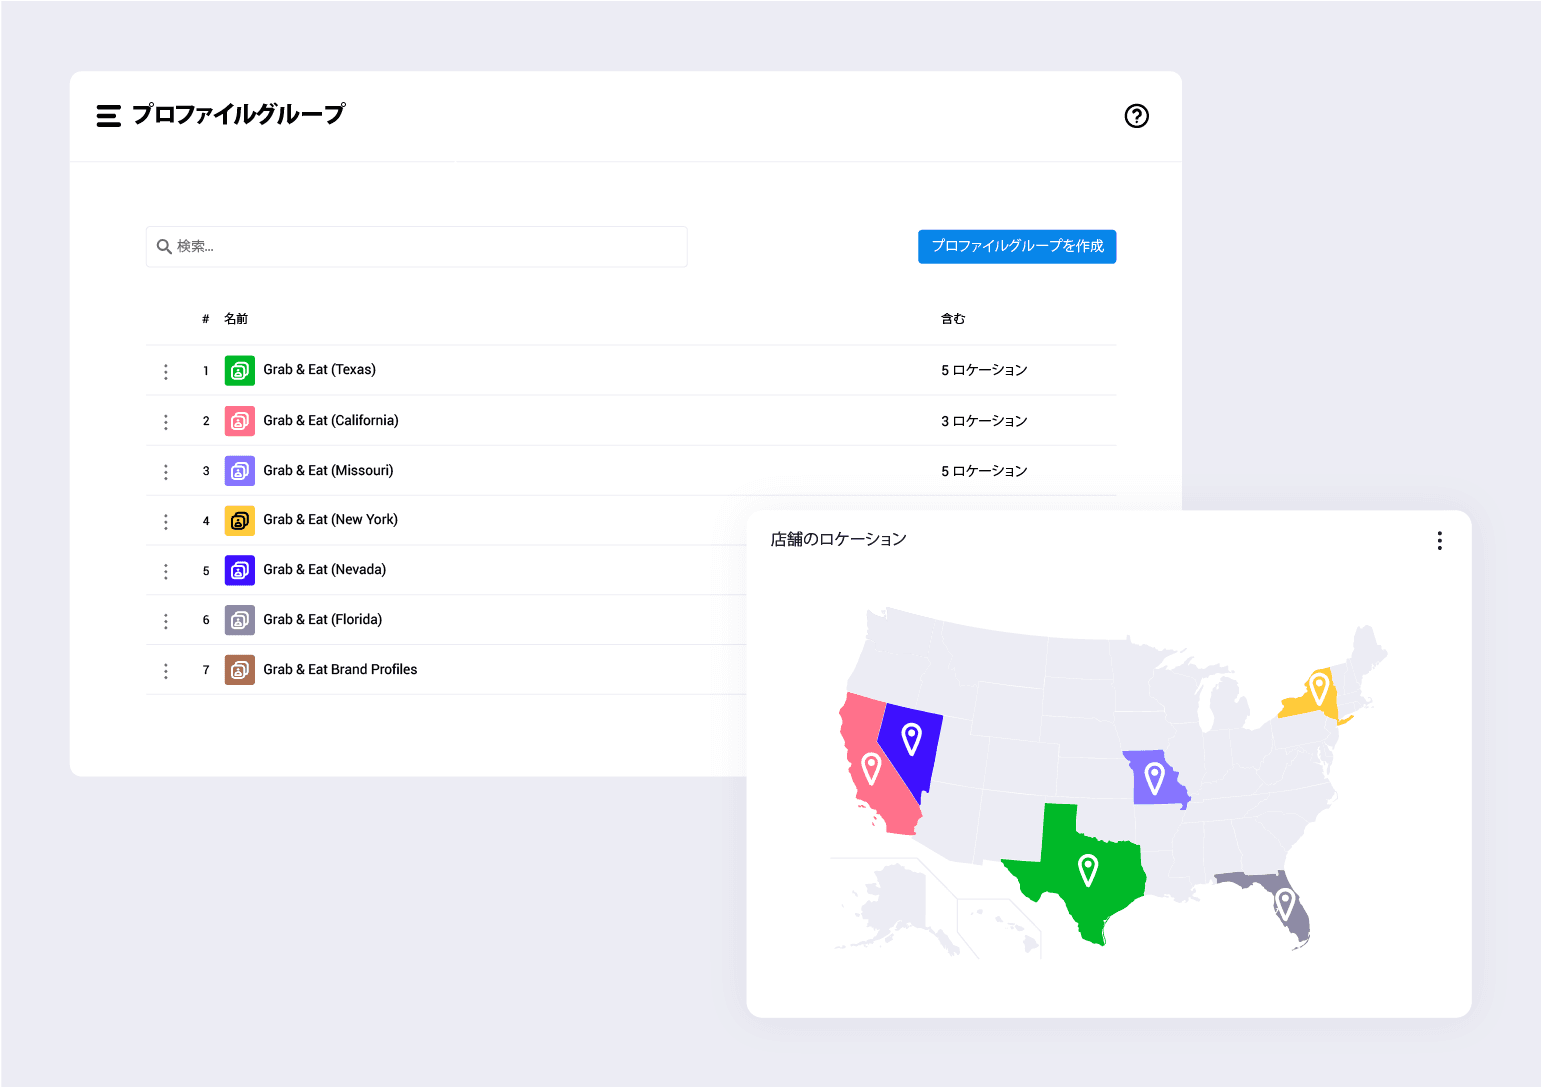Open Grab & Eat Brand Profiles entry
Image resolution: width=1541 pixels, height=1087 pixels.
(x=340, y=670)
